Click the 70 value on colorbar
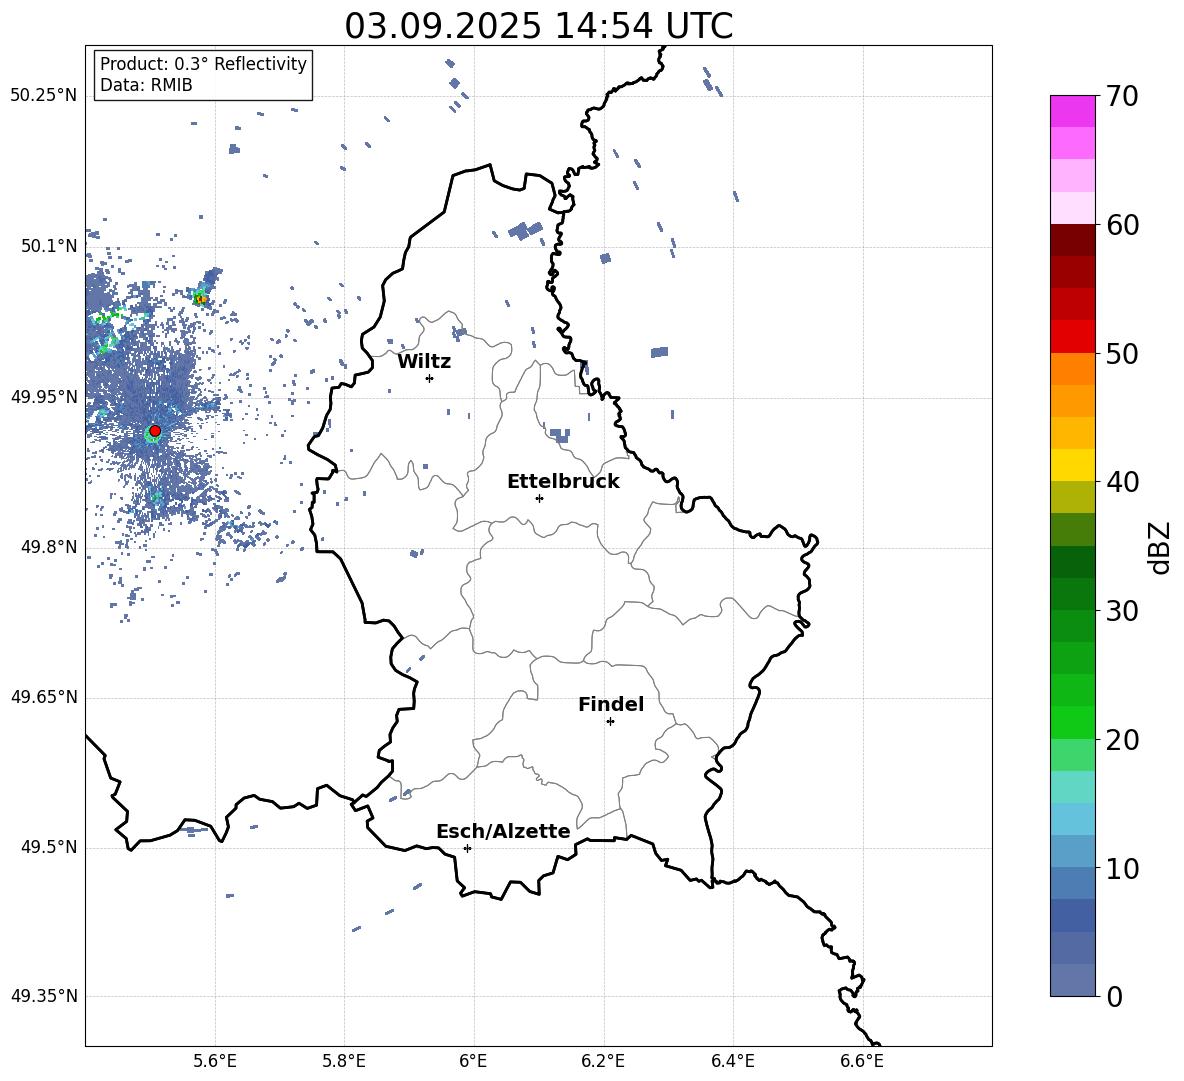Image resolution: width=1184 pixels, height=1081 pixels. pos(1122,97)
